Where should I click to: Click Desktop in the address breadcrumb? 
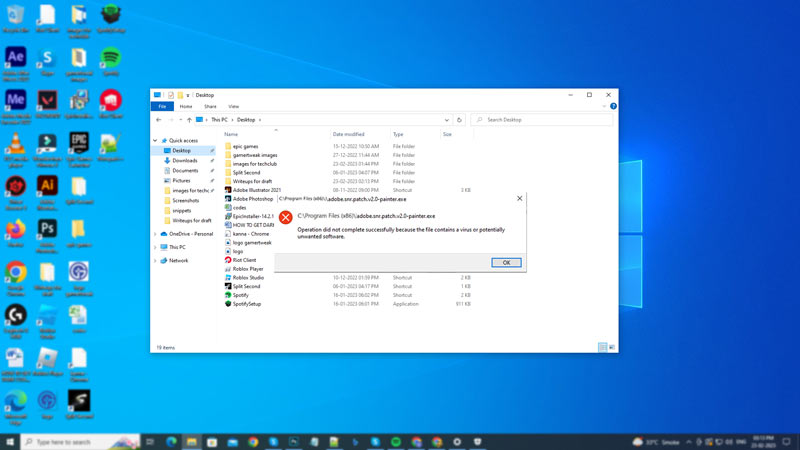pos(246,120)
